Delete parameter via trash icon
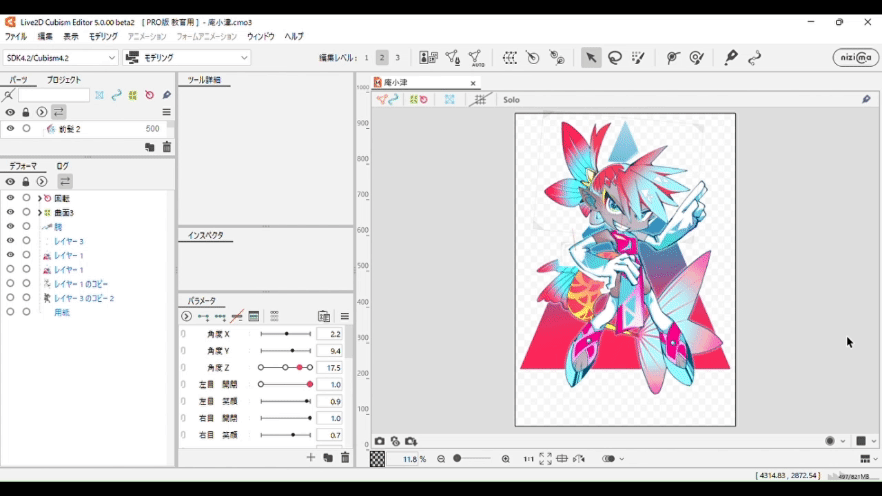 pos(345,458)
